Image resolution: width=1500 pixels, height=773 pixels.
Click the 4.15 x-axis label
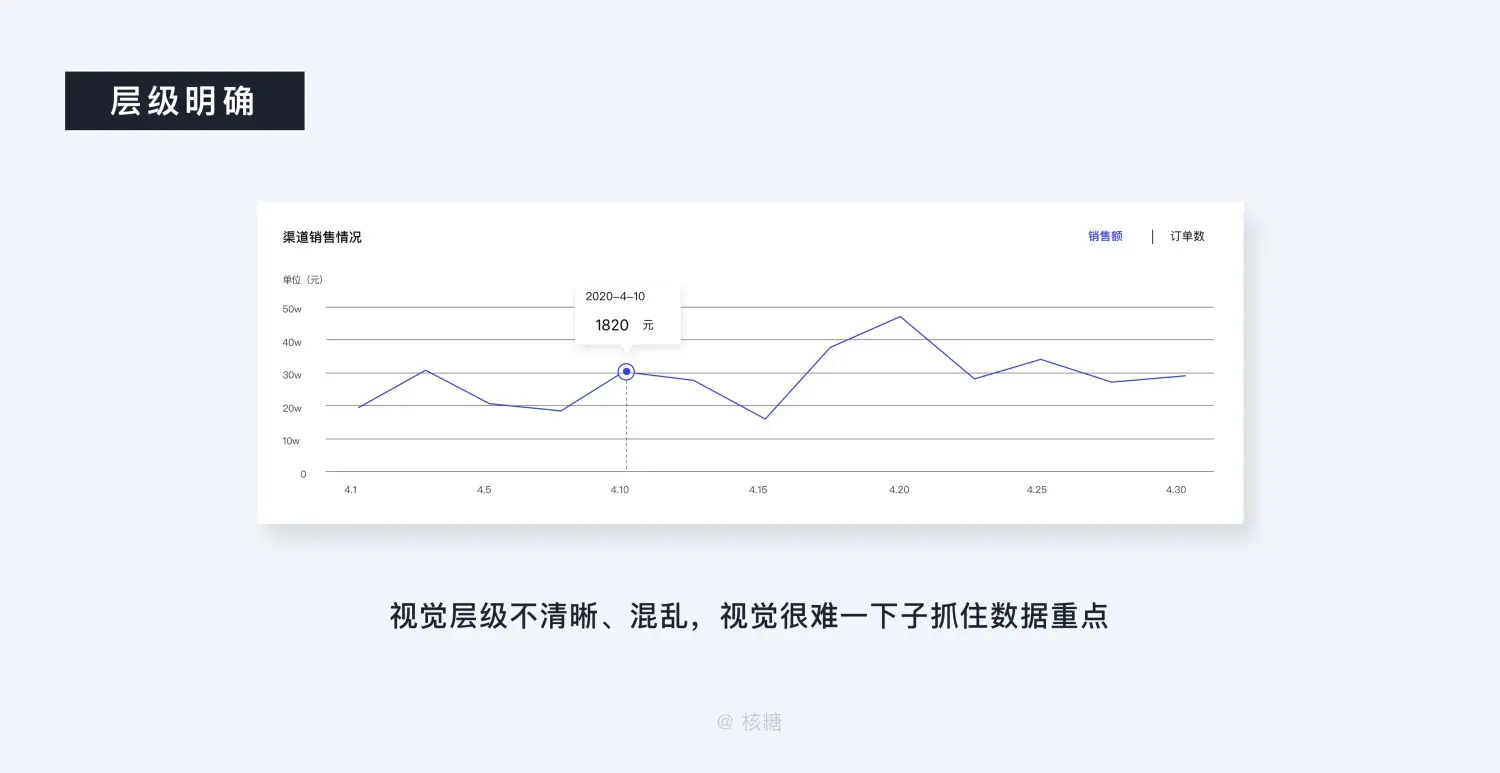pyautogui.click(x=758, y=490)
